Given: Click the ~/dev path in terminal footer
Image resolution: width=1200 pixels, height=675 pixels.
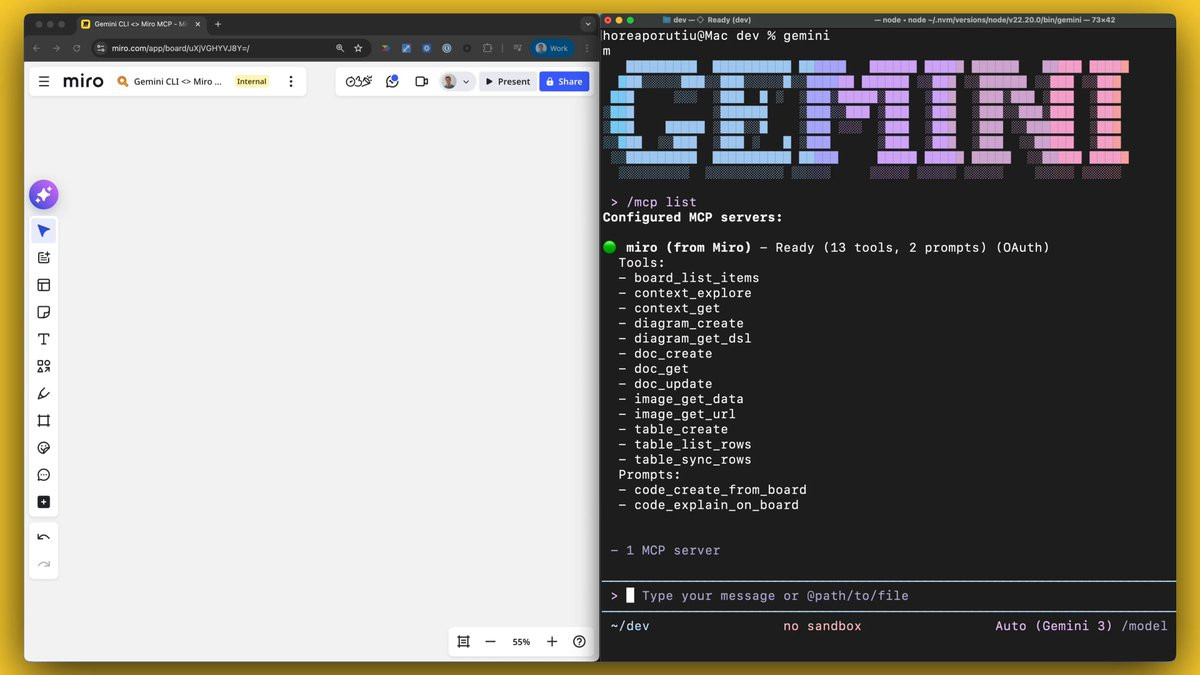Looking at the screenshot, I should (x=630, y=626).
